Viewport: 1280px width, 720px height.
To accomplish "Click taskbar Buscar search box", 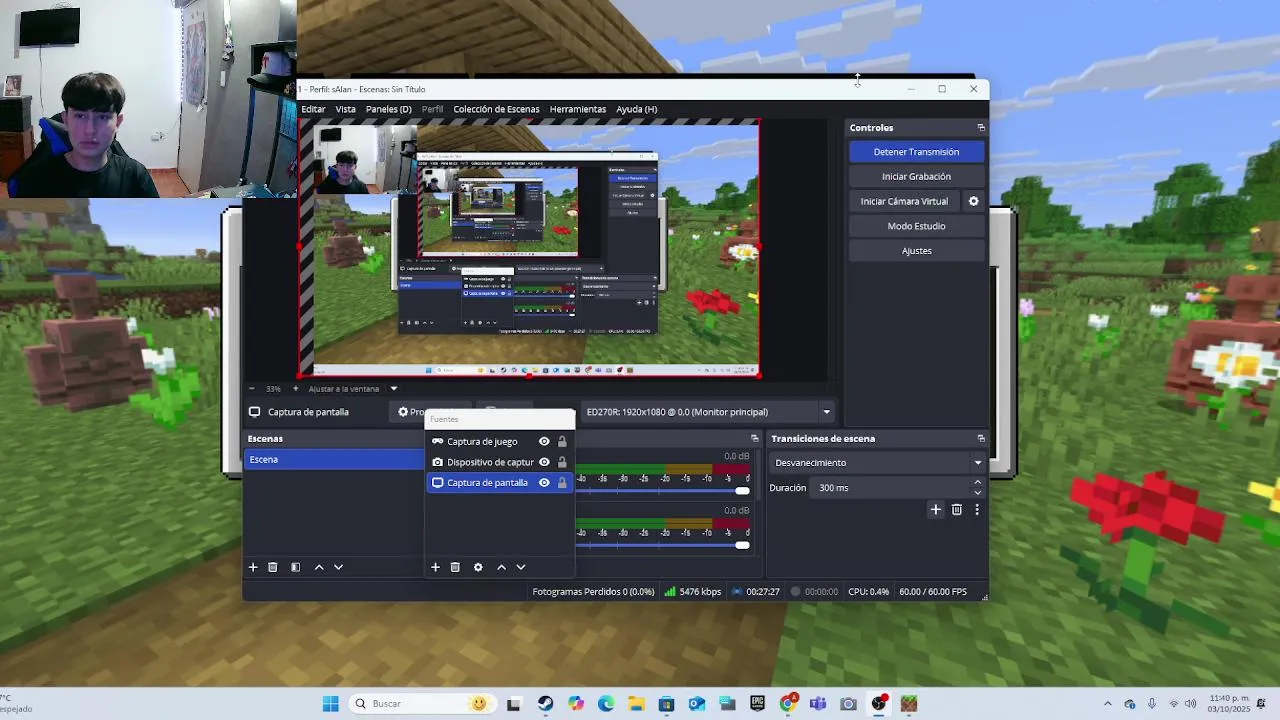I will click(x=420, y=704).
